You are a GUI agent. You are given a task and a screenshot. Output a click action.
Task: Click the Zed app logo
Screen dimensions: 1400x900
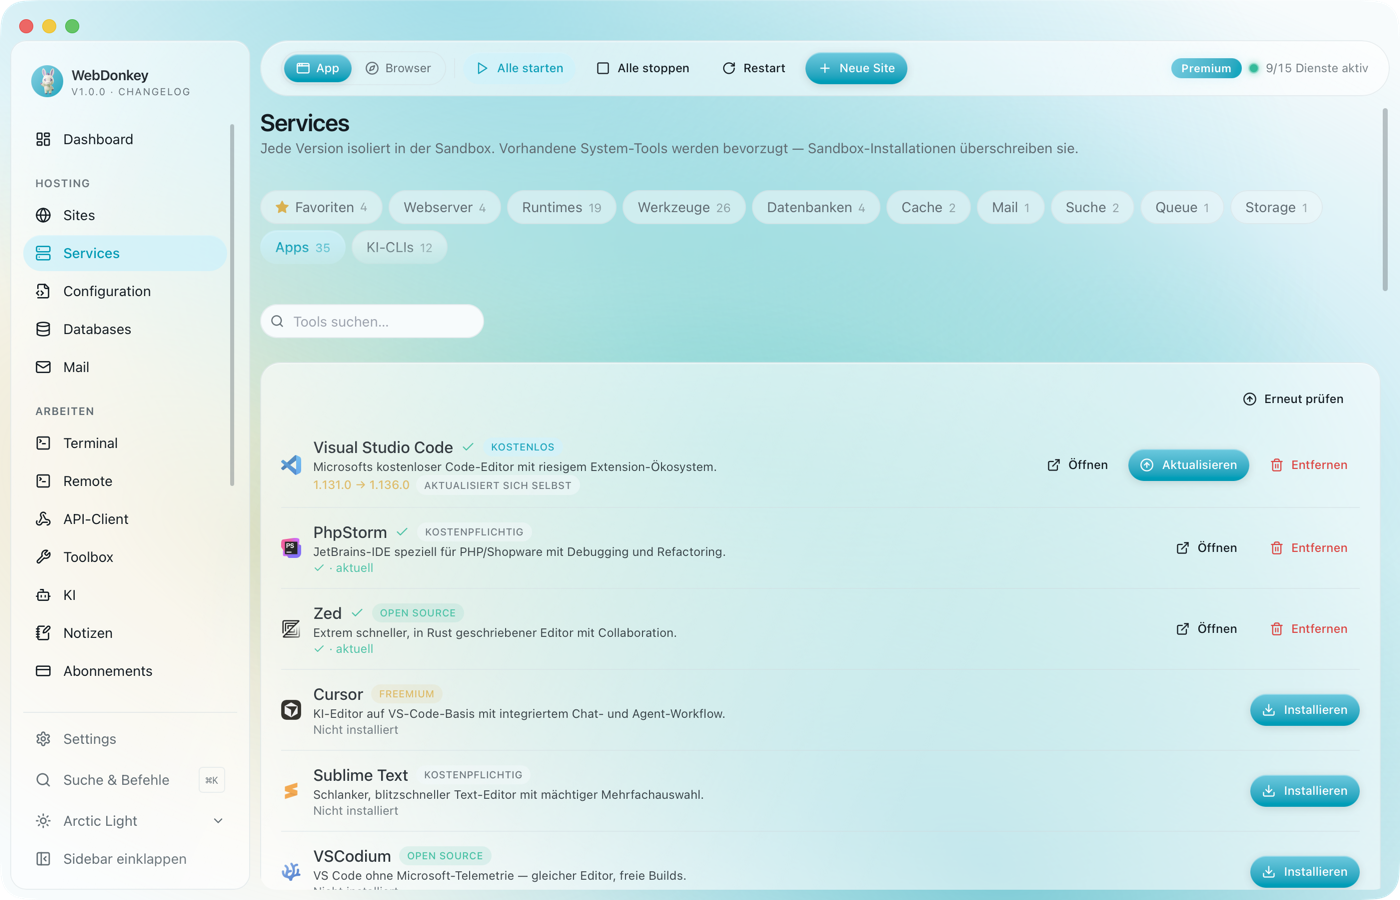point(291,629)
